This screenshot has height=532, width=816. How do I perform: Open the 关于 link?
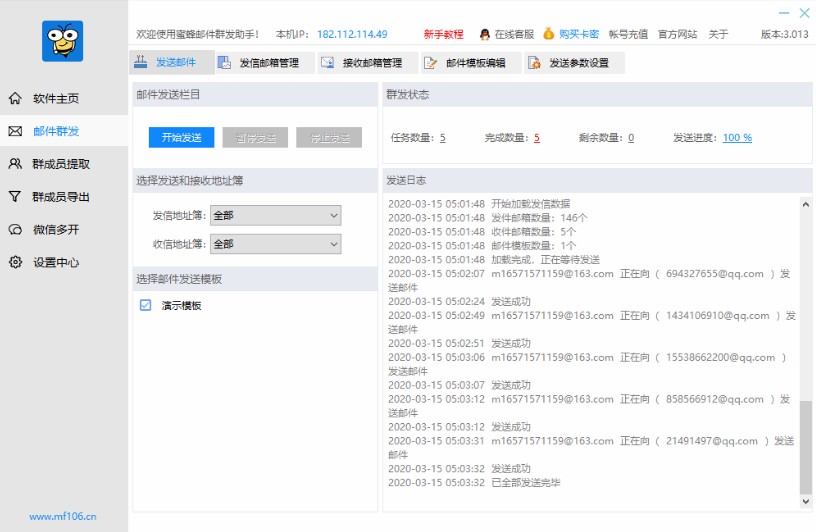[718, 34]
